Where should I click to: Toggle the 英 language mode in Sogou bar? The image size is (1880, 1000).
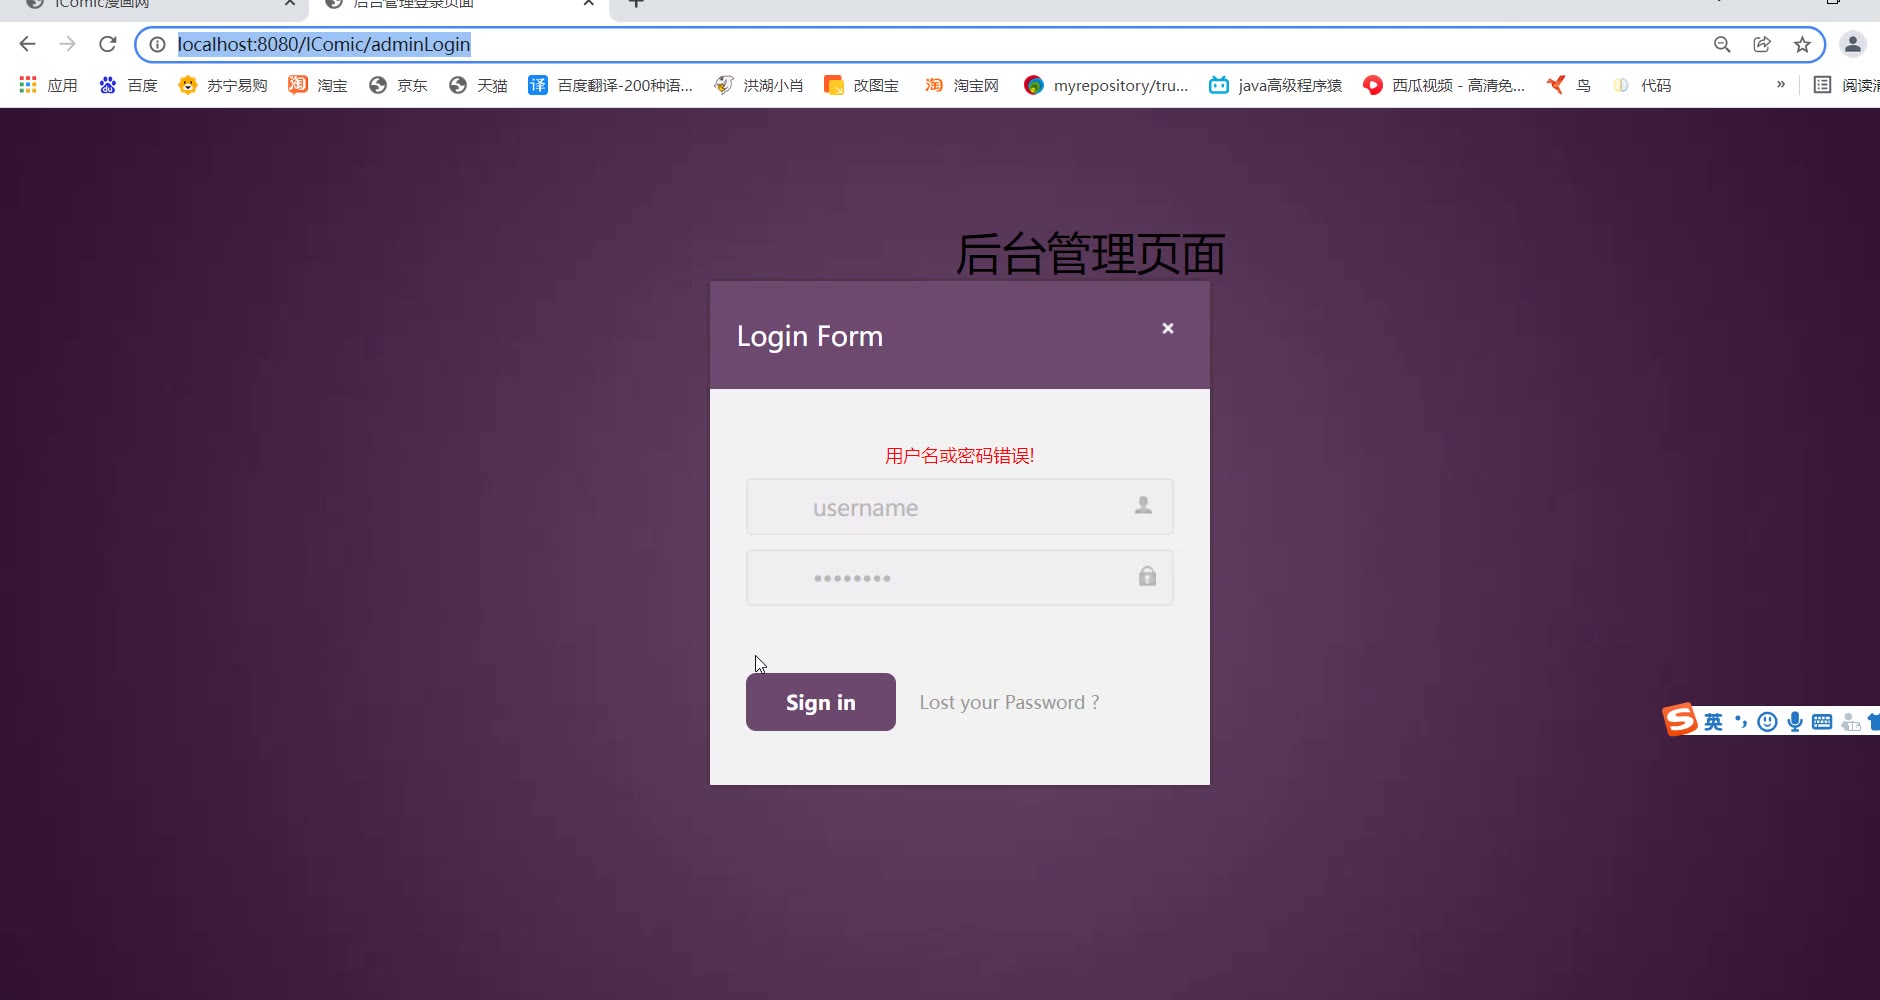pyautogui.click(x=1713, y=722)
